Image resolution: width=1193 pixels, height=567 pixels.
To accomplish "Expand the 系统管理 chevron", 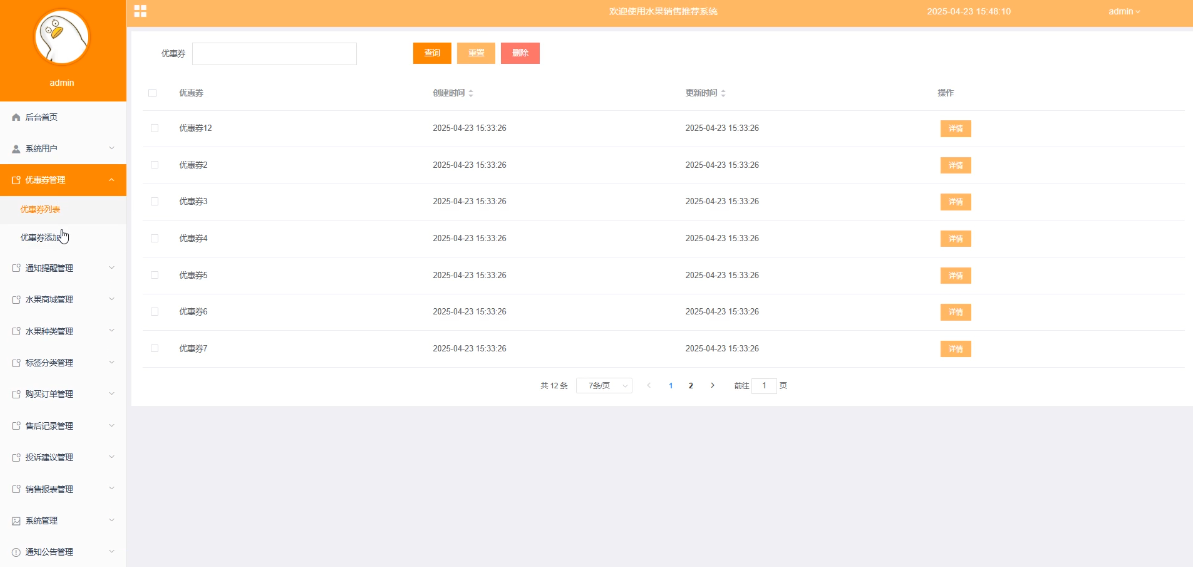I will point(112,521).
